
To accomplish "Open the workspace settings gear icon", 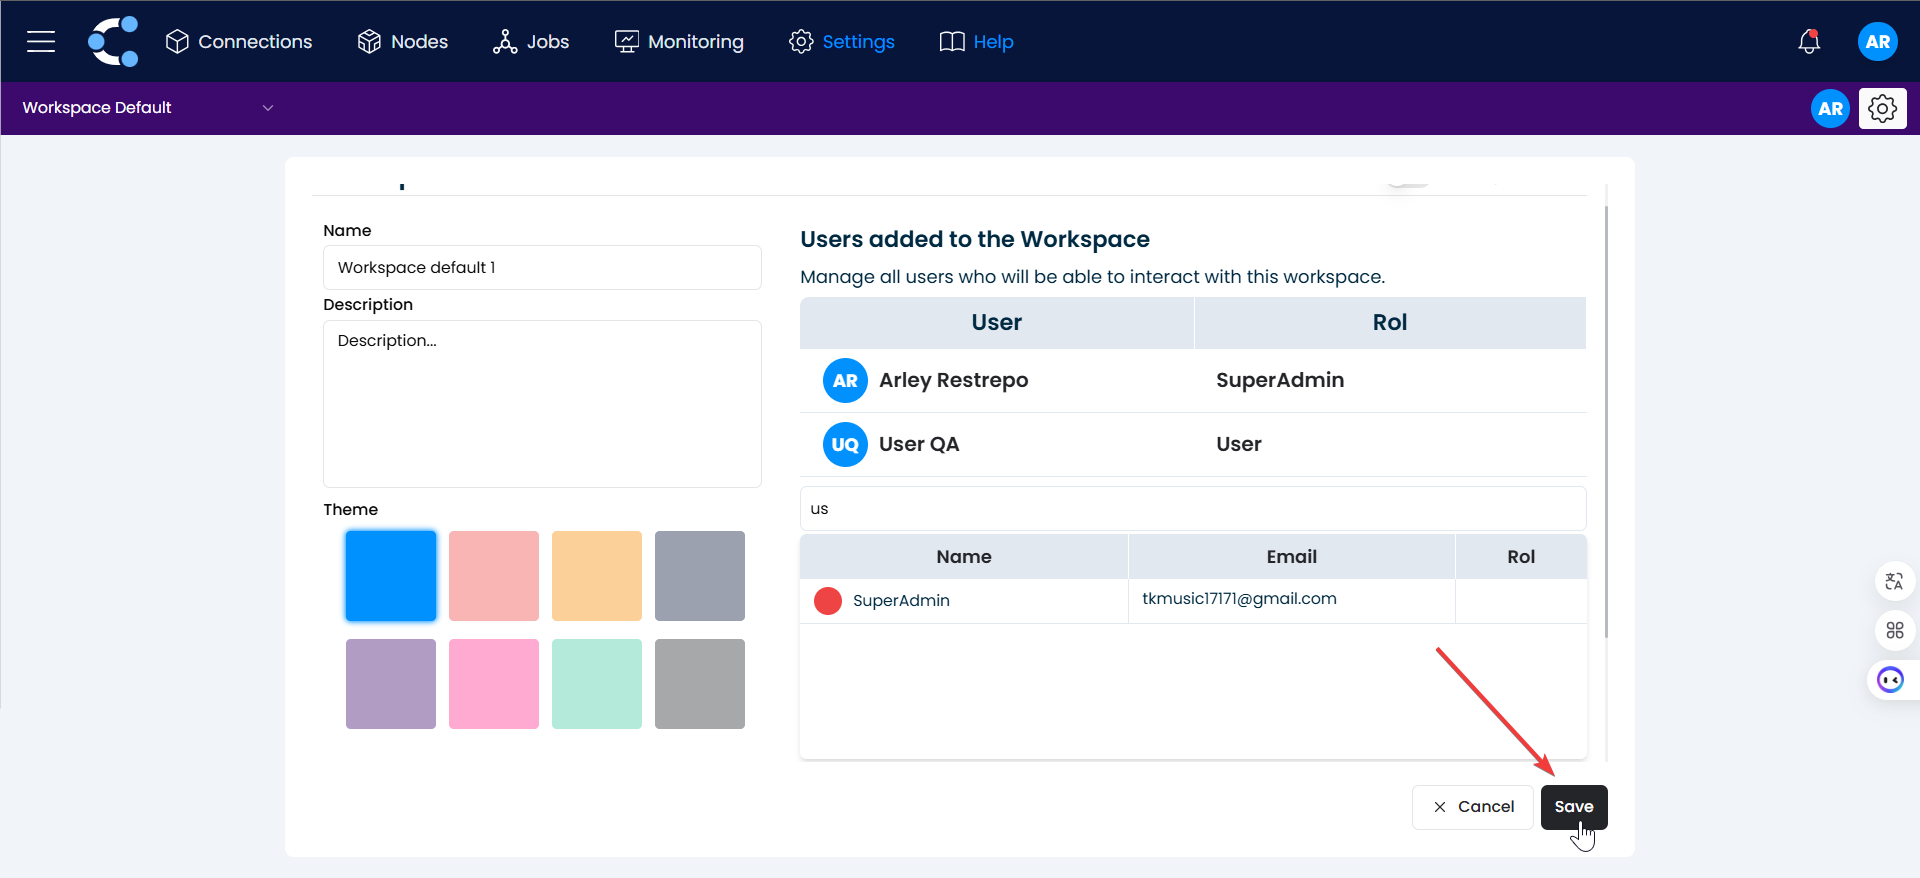I will tap(1882, 108).
